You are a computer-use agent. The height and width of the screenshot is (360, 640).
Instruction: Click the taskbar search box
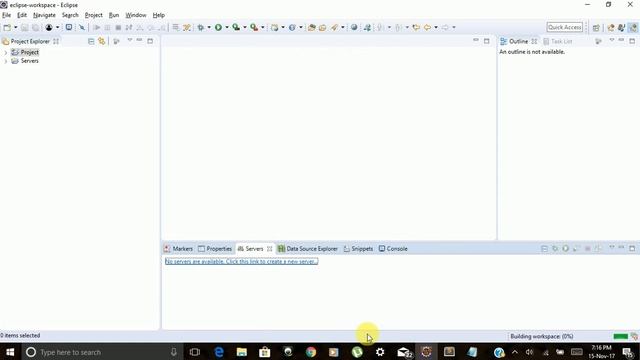102,352
